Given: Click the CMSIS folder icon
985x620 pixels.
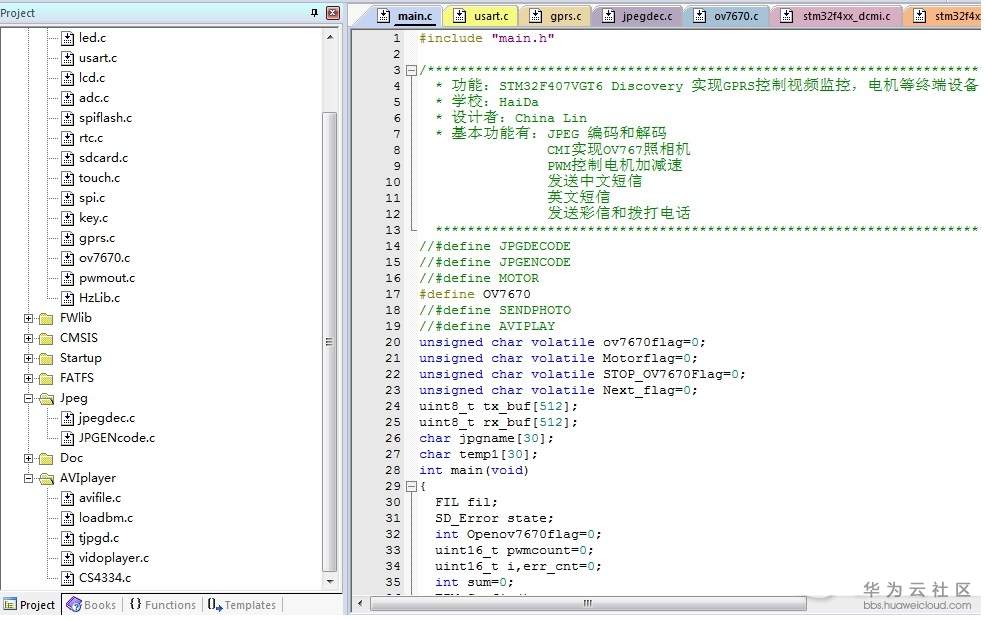Looking at the screenshot, I should 46,339.
